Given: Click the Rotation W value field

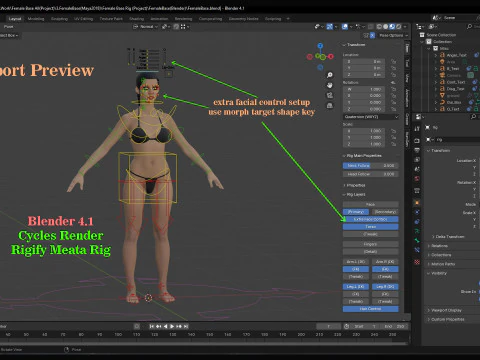Looking at the screenshot, I should pyautogui.click(x=364, y=89).
